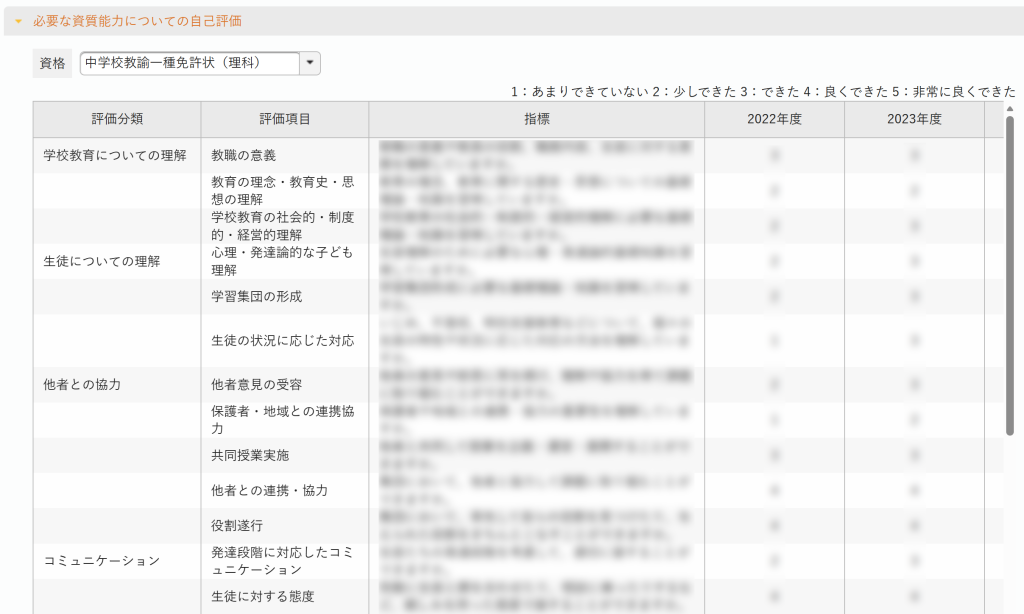Click the 他者意見の受容 cell
This screenshot has width=1024, height=614.
[x=256, y=385]
